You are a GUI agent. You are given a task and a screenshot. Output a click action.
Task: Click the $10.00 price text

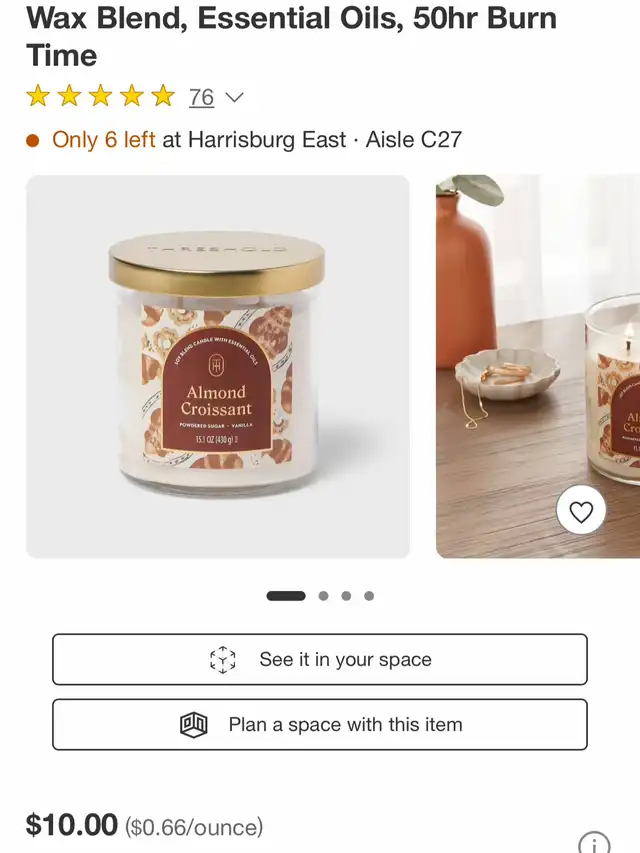tap(72, 825)
